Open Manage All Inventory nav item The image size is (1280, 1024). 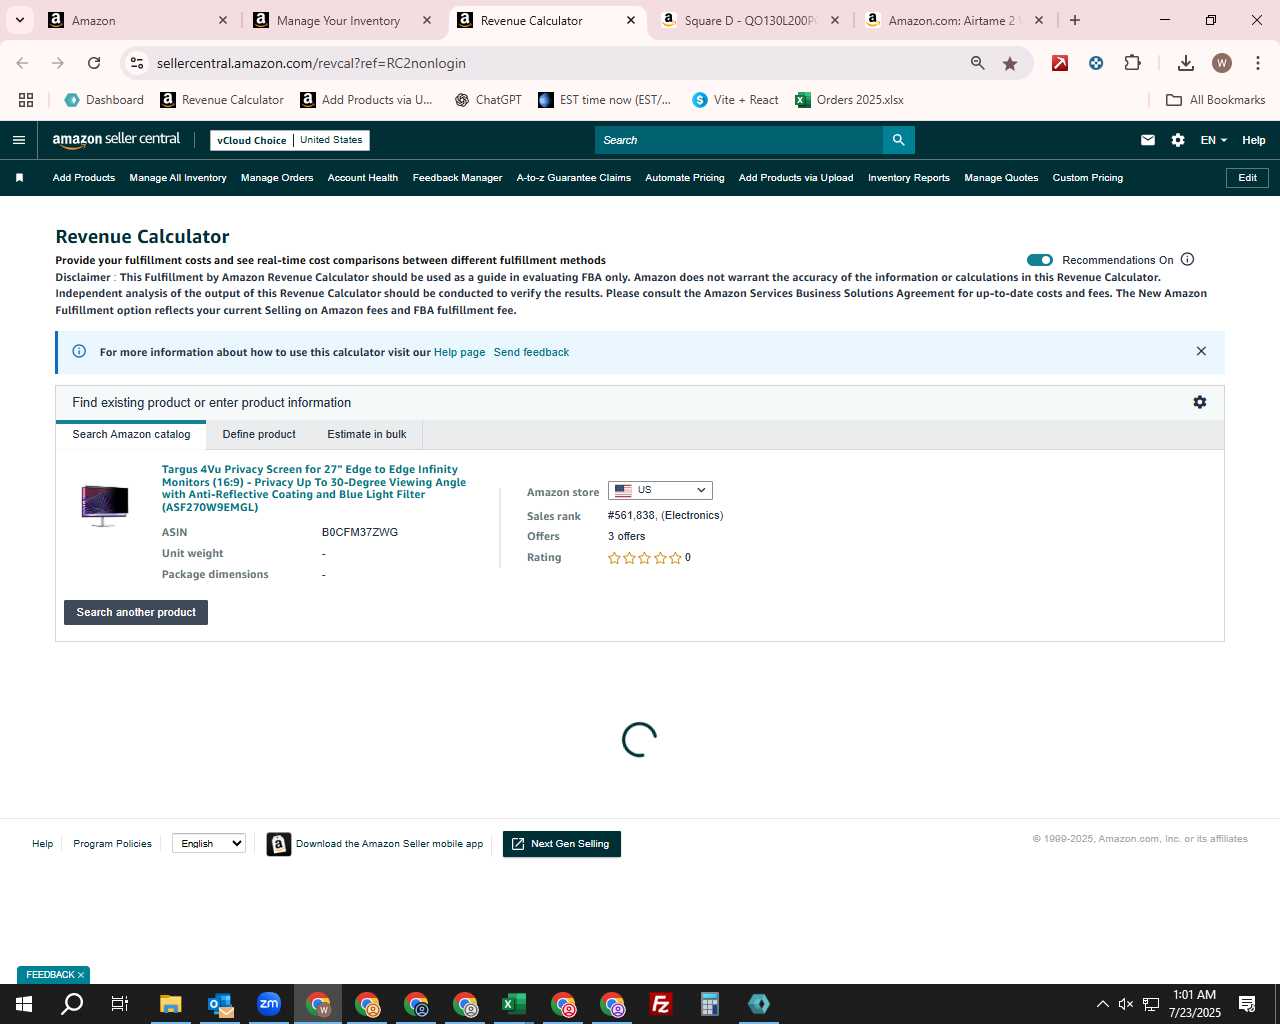click(x=178, y=178)
